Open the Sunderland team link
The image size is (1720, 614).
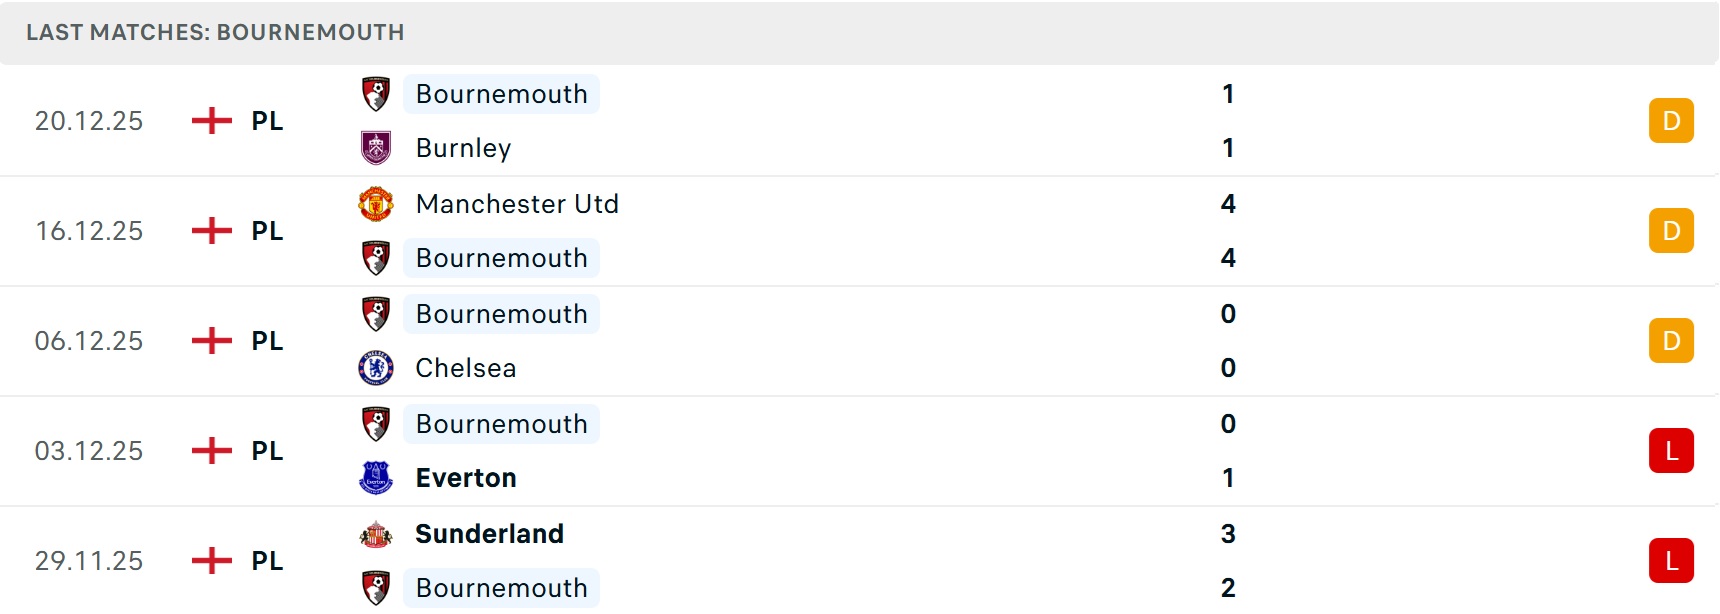click(x=489, y=534)
